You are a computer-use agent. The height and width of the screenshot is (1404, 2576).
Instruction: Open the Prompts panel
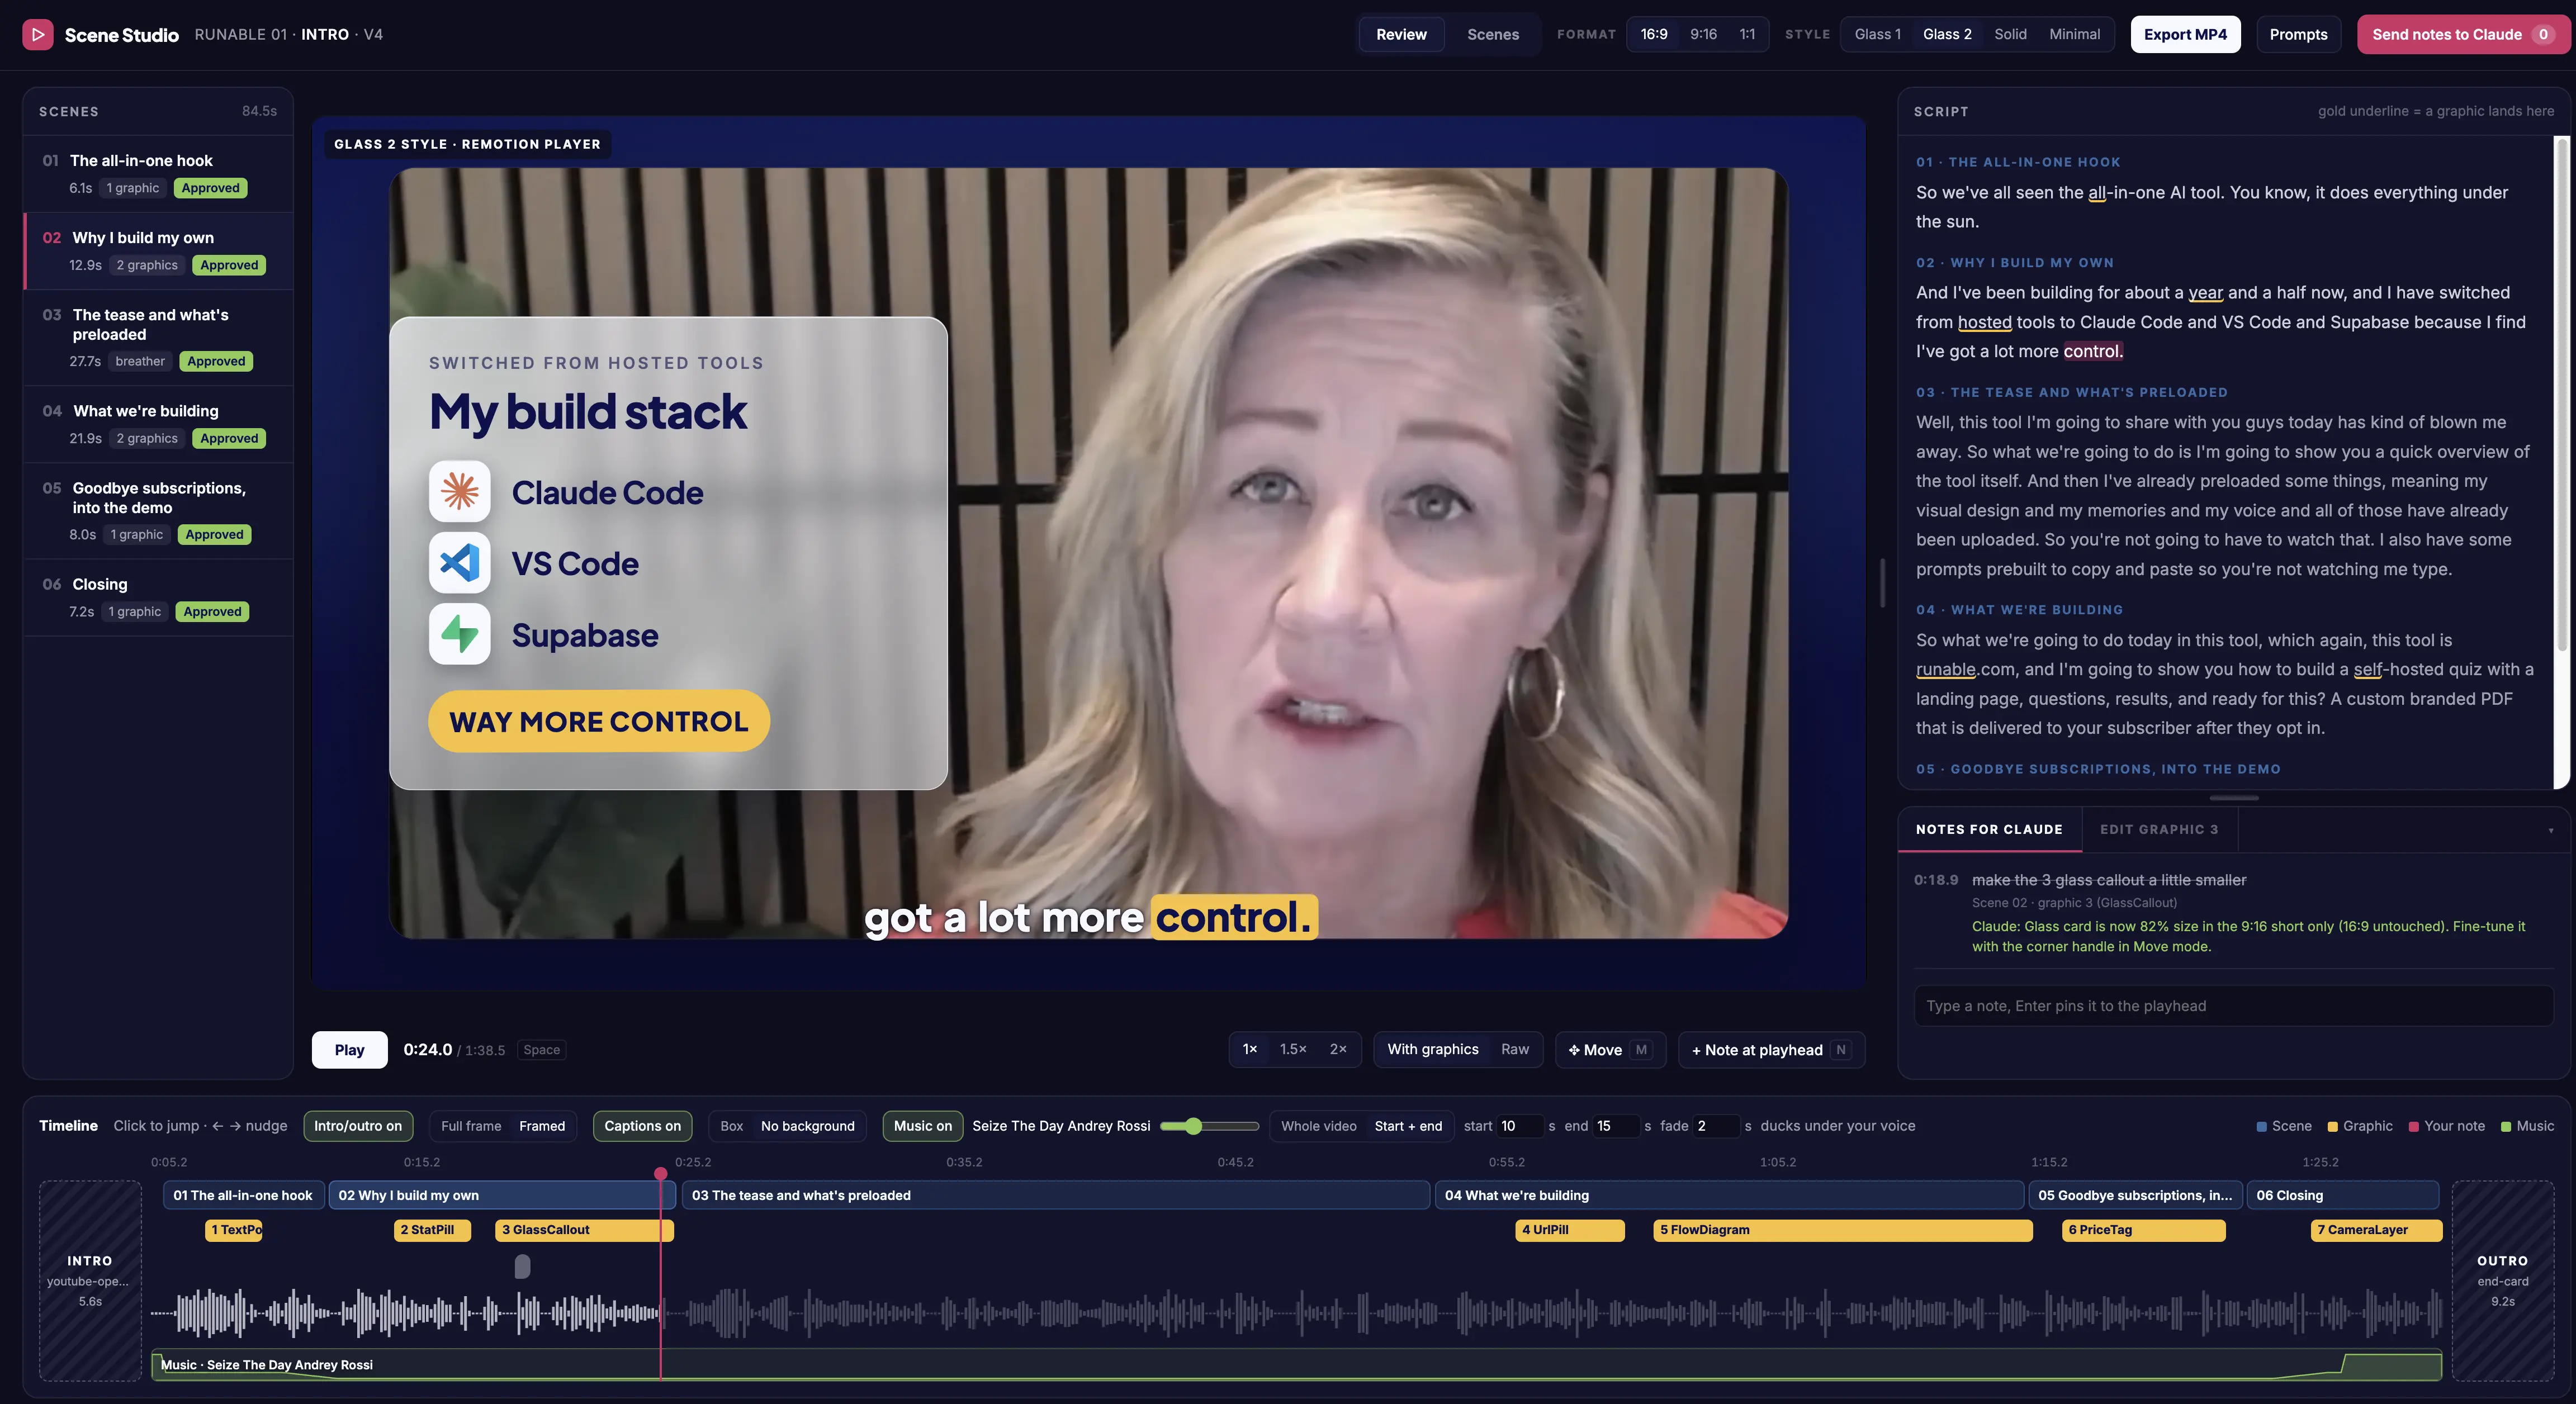point(2298,34)
